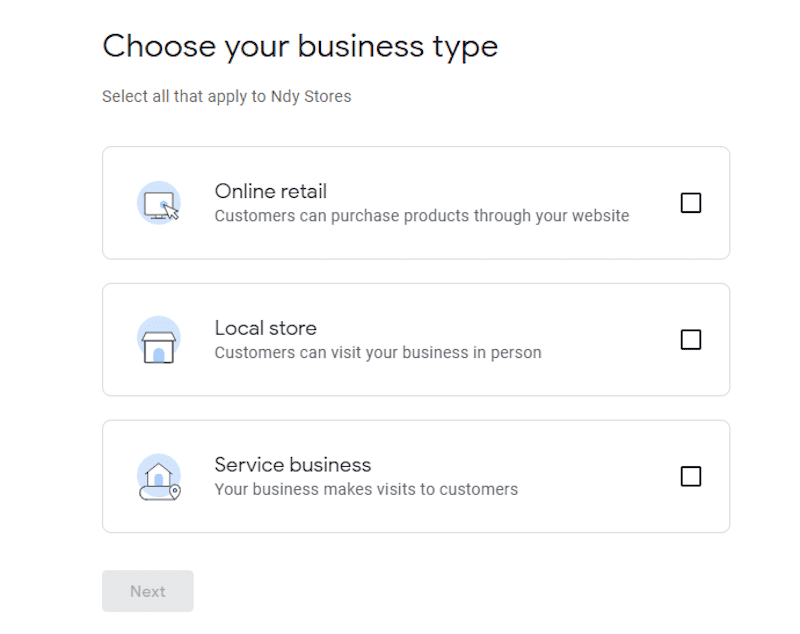Click the Choose your business type heading
This screenshot has width=800, height=634.
pos(300,46)
